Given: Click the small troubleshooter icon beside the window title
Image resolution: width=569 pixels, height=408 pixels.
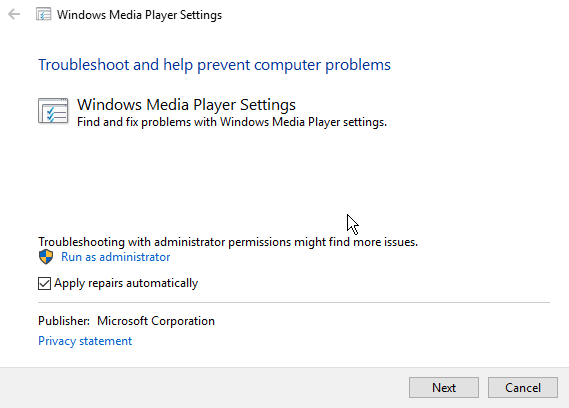Looking at the screenshot, I should [44, 15].
